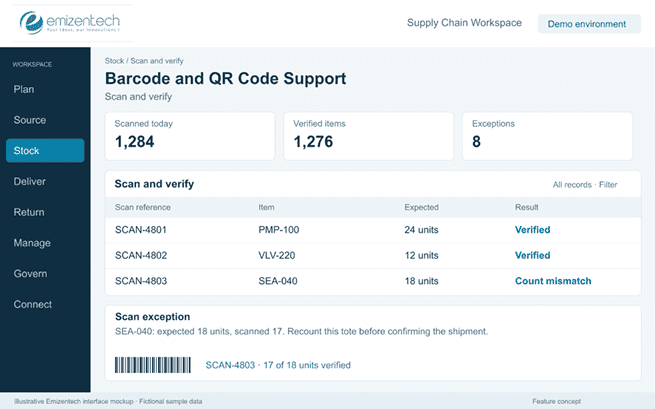Click the Item column header
The width and height of the screenshot is (655, 409).
point(266,208)
